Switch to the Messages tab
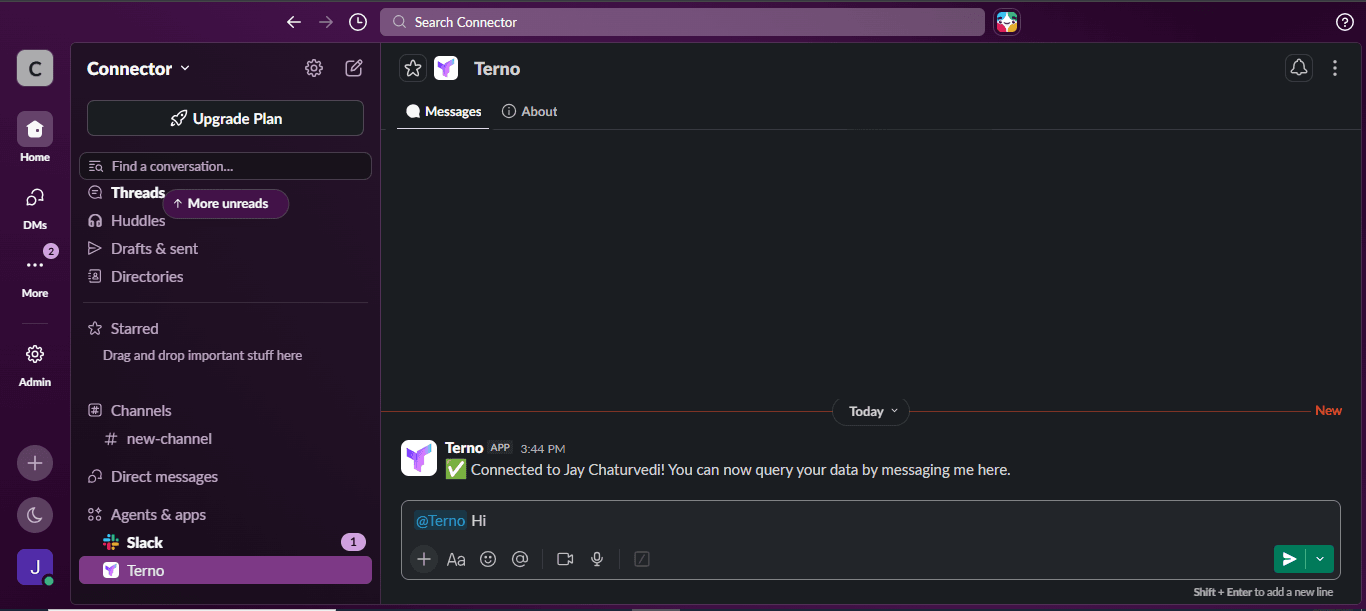The height and width of the screenshot is (611, 1366). tap(444, 111)
